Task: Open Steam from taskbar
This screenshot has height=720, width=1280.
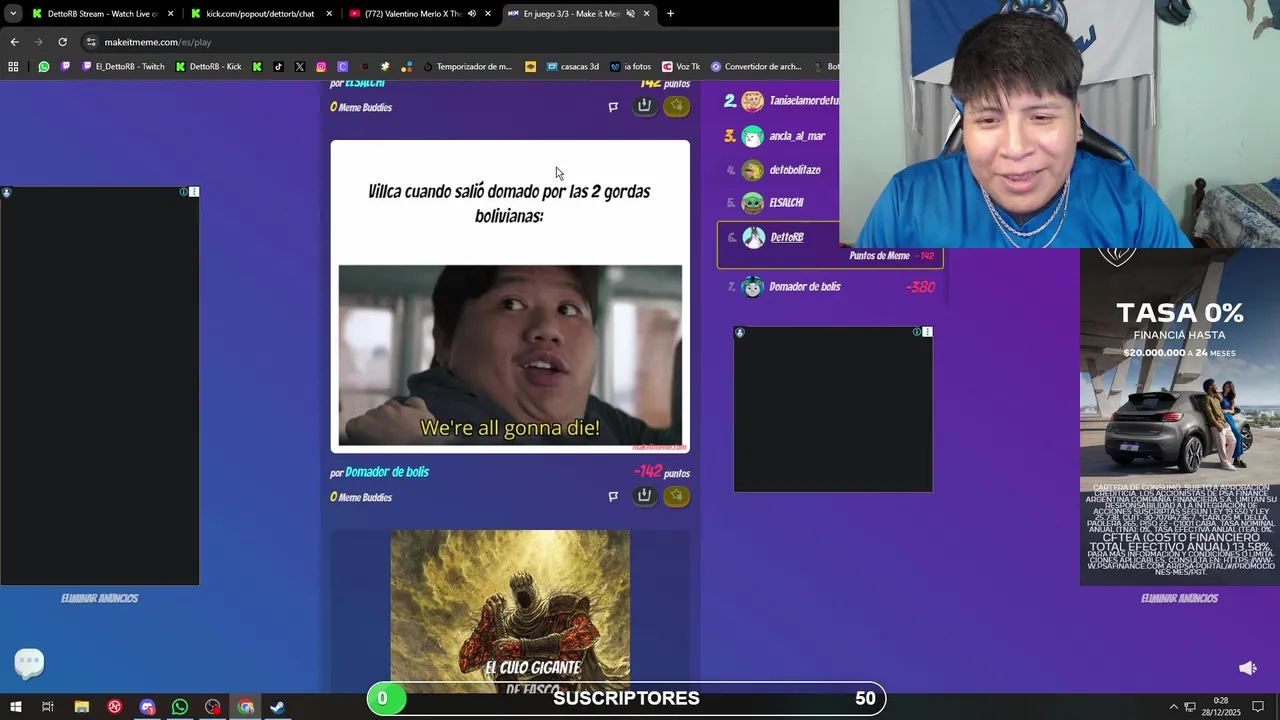Action: [277, 707]
